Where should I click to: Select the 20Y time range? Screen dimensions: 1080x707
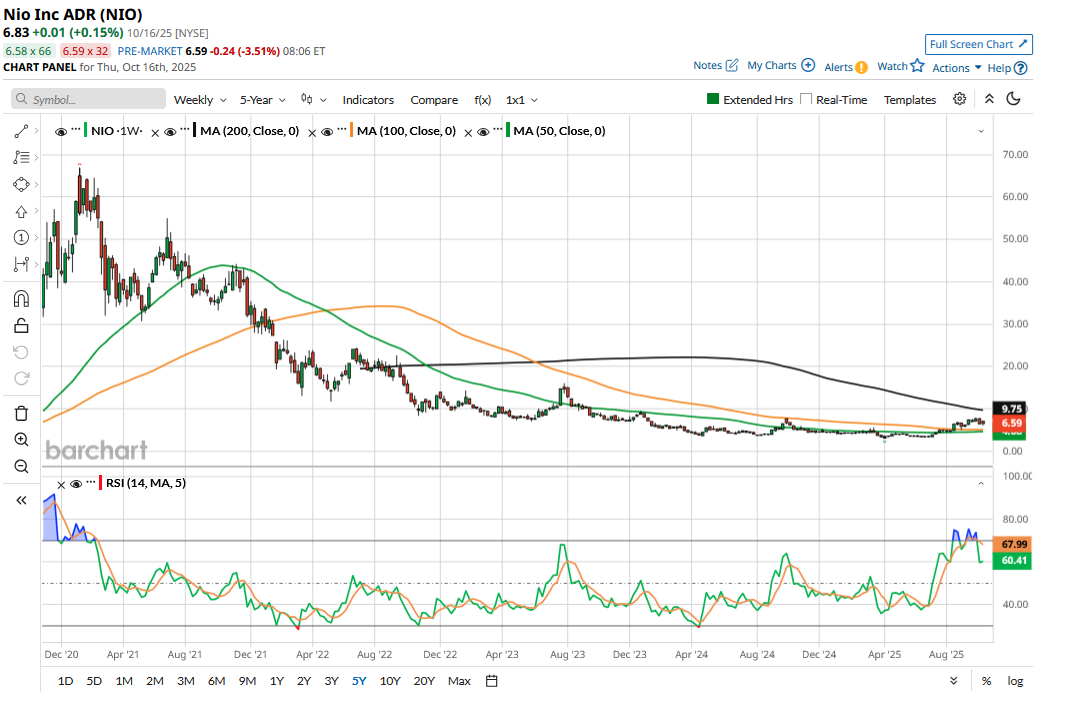(x=424, y=681)
